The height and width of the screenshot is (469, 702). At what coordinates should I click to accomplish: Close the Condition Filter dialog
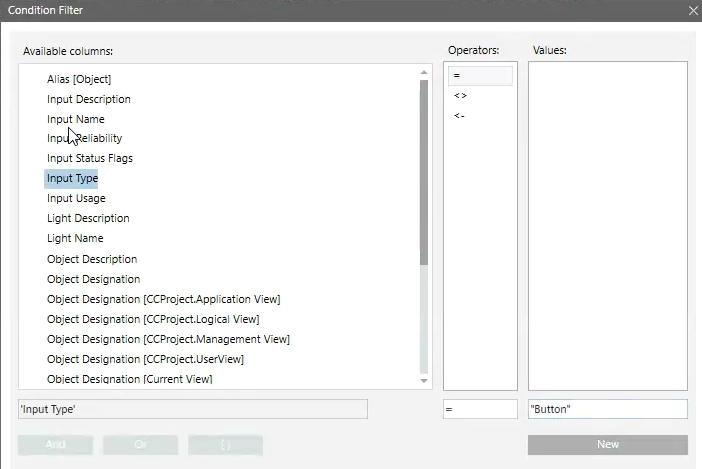tap(692, 10)
